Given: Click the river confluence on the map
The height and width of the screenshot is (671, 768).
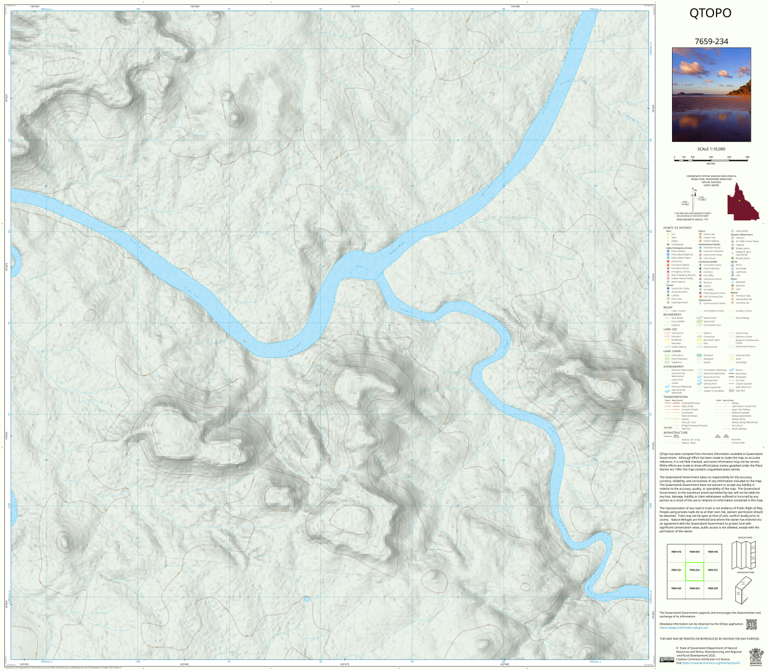Looking at the screenshot, I should 374,266.
